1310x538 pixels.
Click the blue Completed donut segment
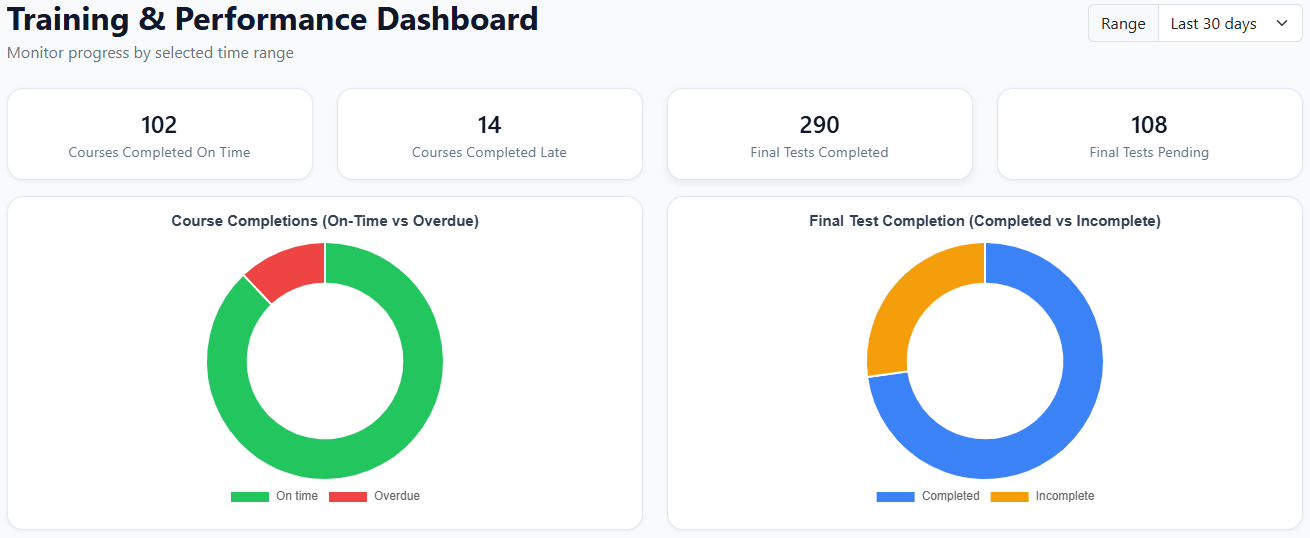tap(1060, 420)
